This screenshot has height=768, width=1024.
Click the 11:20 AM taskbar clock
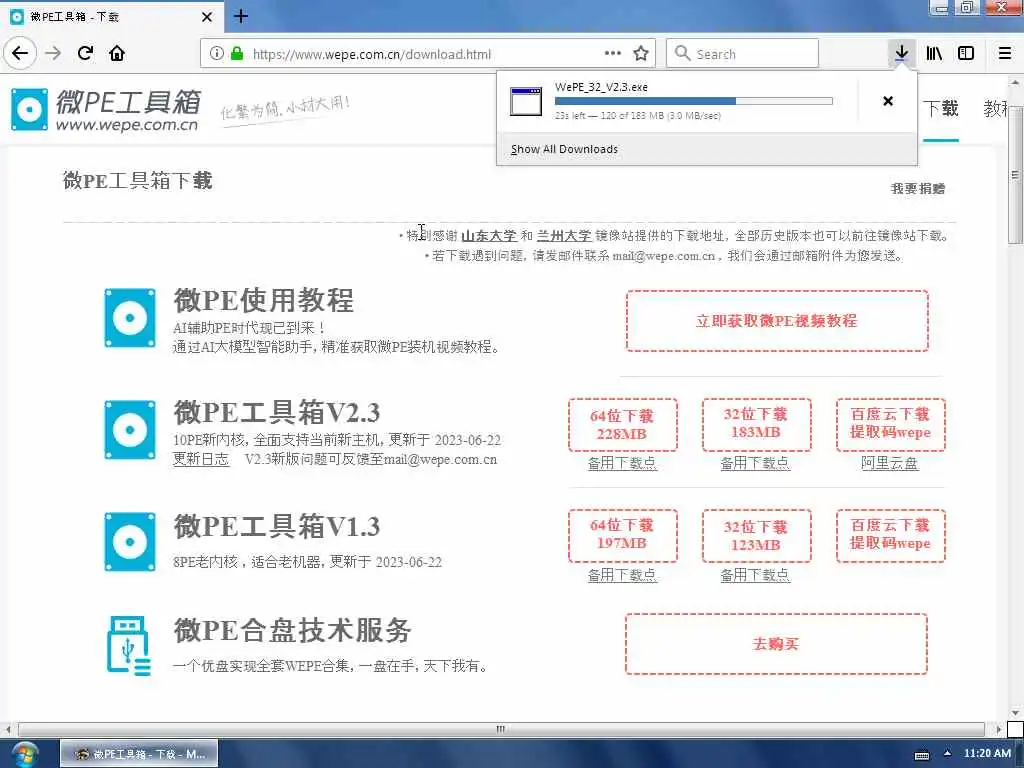pos(987,753)
